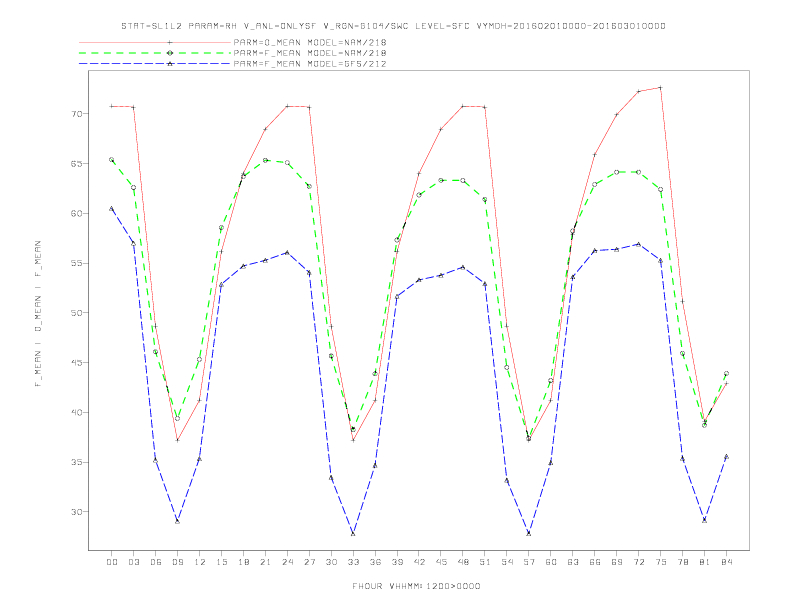The width and height of the screenshot is (792, 612).
Task: Click the red plus marker in legend
Action: pos(170,42)
